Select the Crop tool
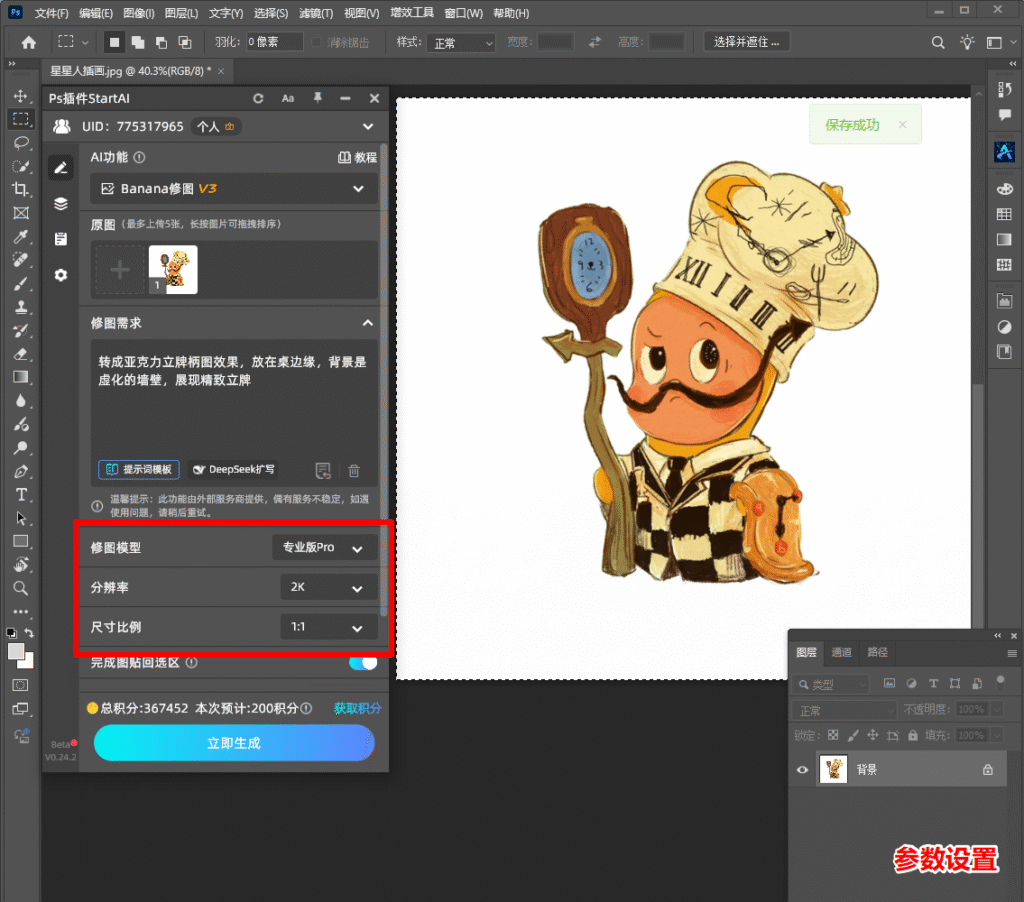This screenshot has width=1024, height=902. point(21,189)
